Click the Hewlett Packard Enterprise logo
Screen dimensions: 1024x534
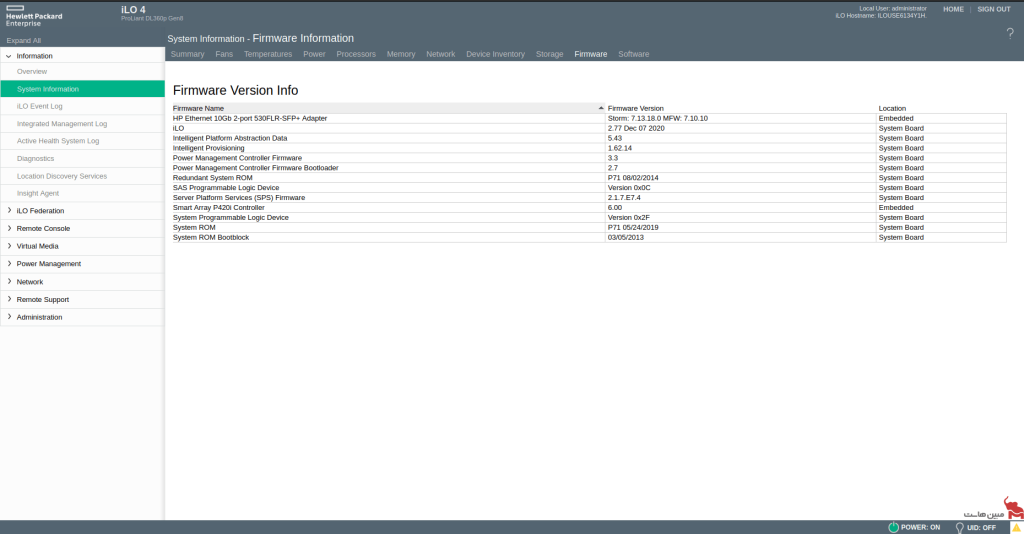34,16
